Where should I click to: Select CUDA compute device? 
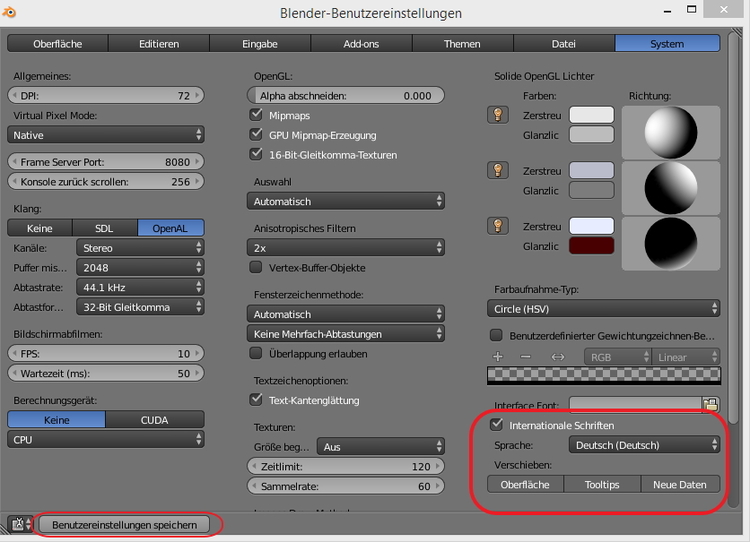(x=155, y=420)
